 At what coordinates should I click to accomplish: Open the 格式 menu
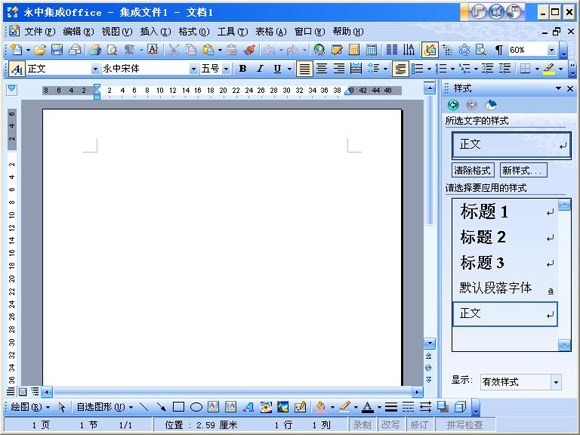pyautogui.click(x=193, y=32)
